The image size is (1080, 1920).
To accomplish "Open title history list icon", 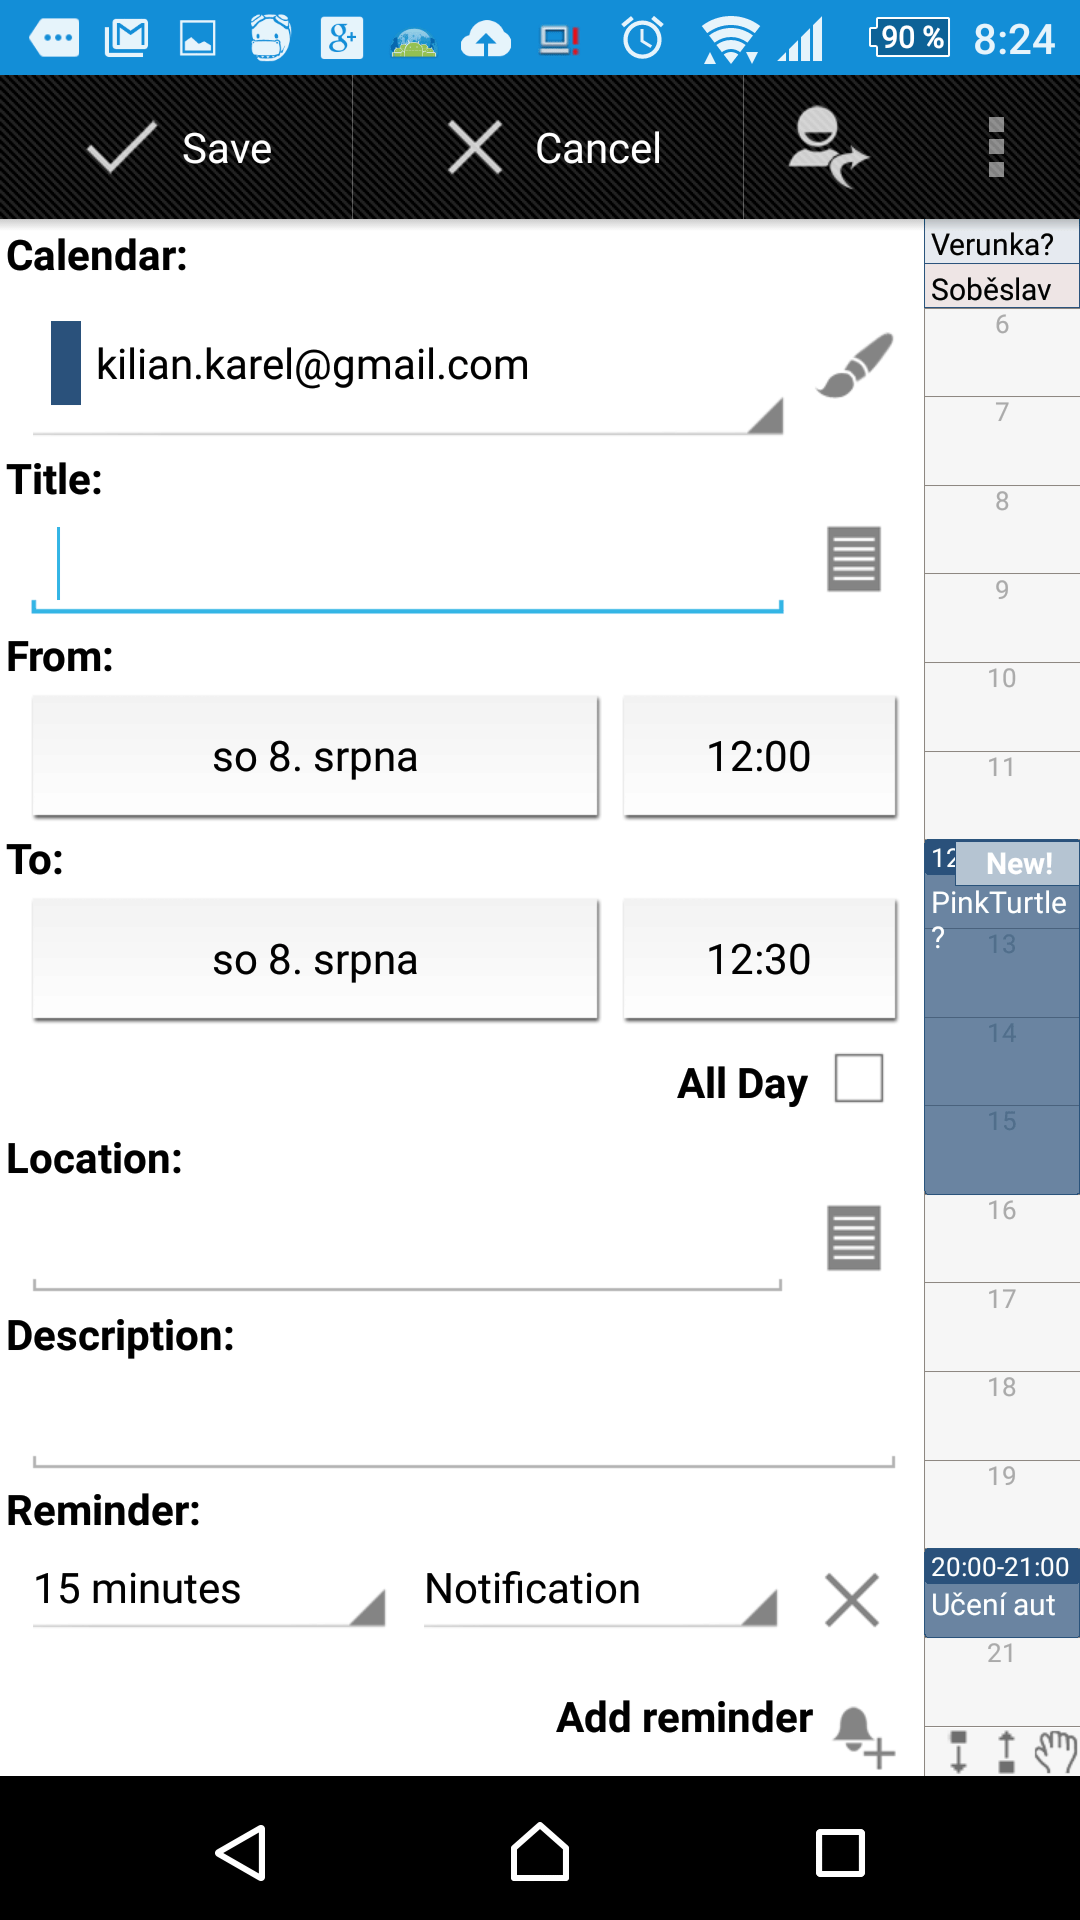I will click(854, 559).
